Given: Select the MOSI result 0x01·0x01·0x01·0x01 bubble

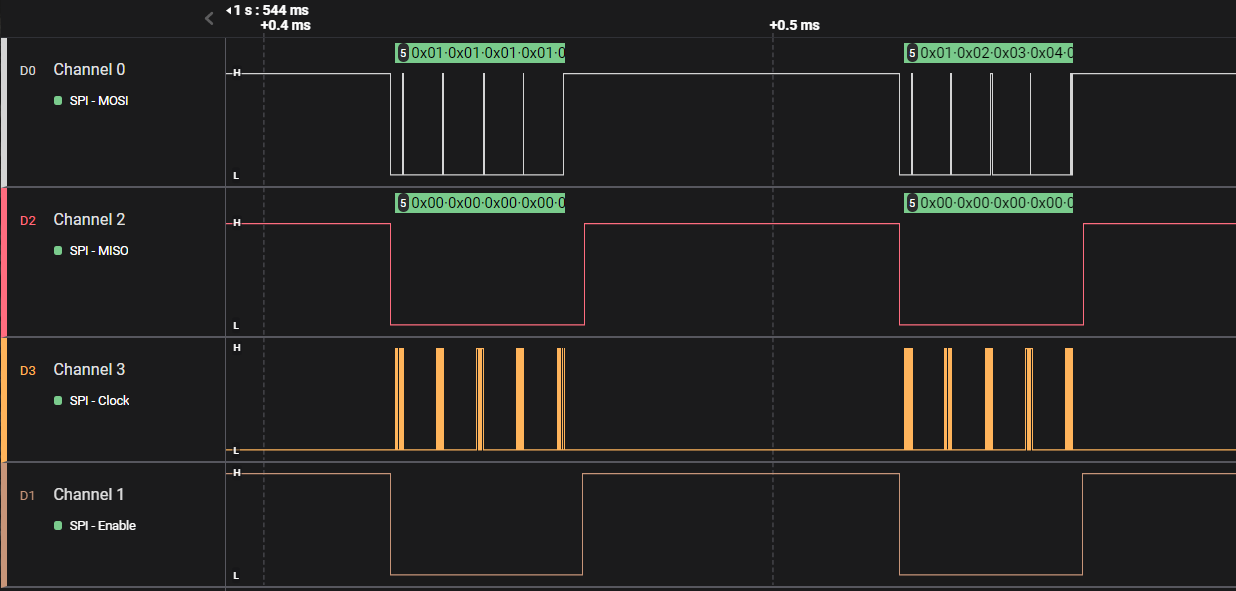Looking at the screenshot, I should pos(480,53).
